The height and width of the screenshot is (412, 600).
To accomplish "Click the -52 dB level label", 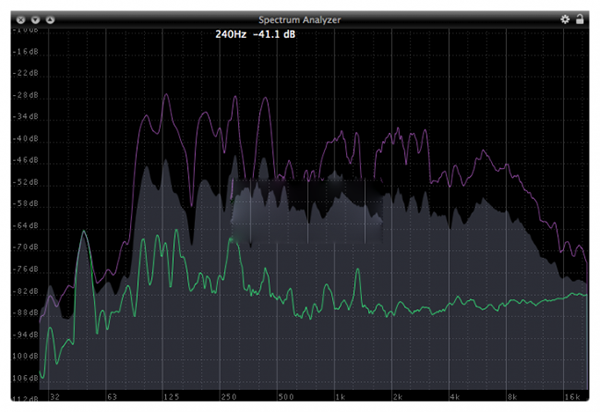I will 26,183.
